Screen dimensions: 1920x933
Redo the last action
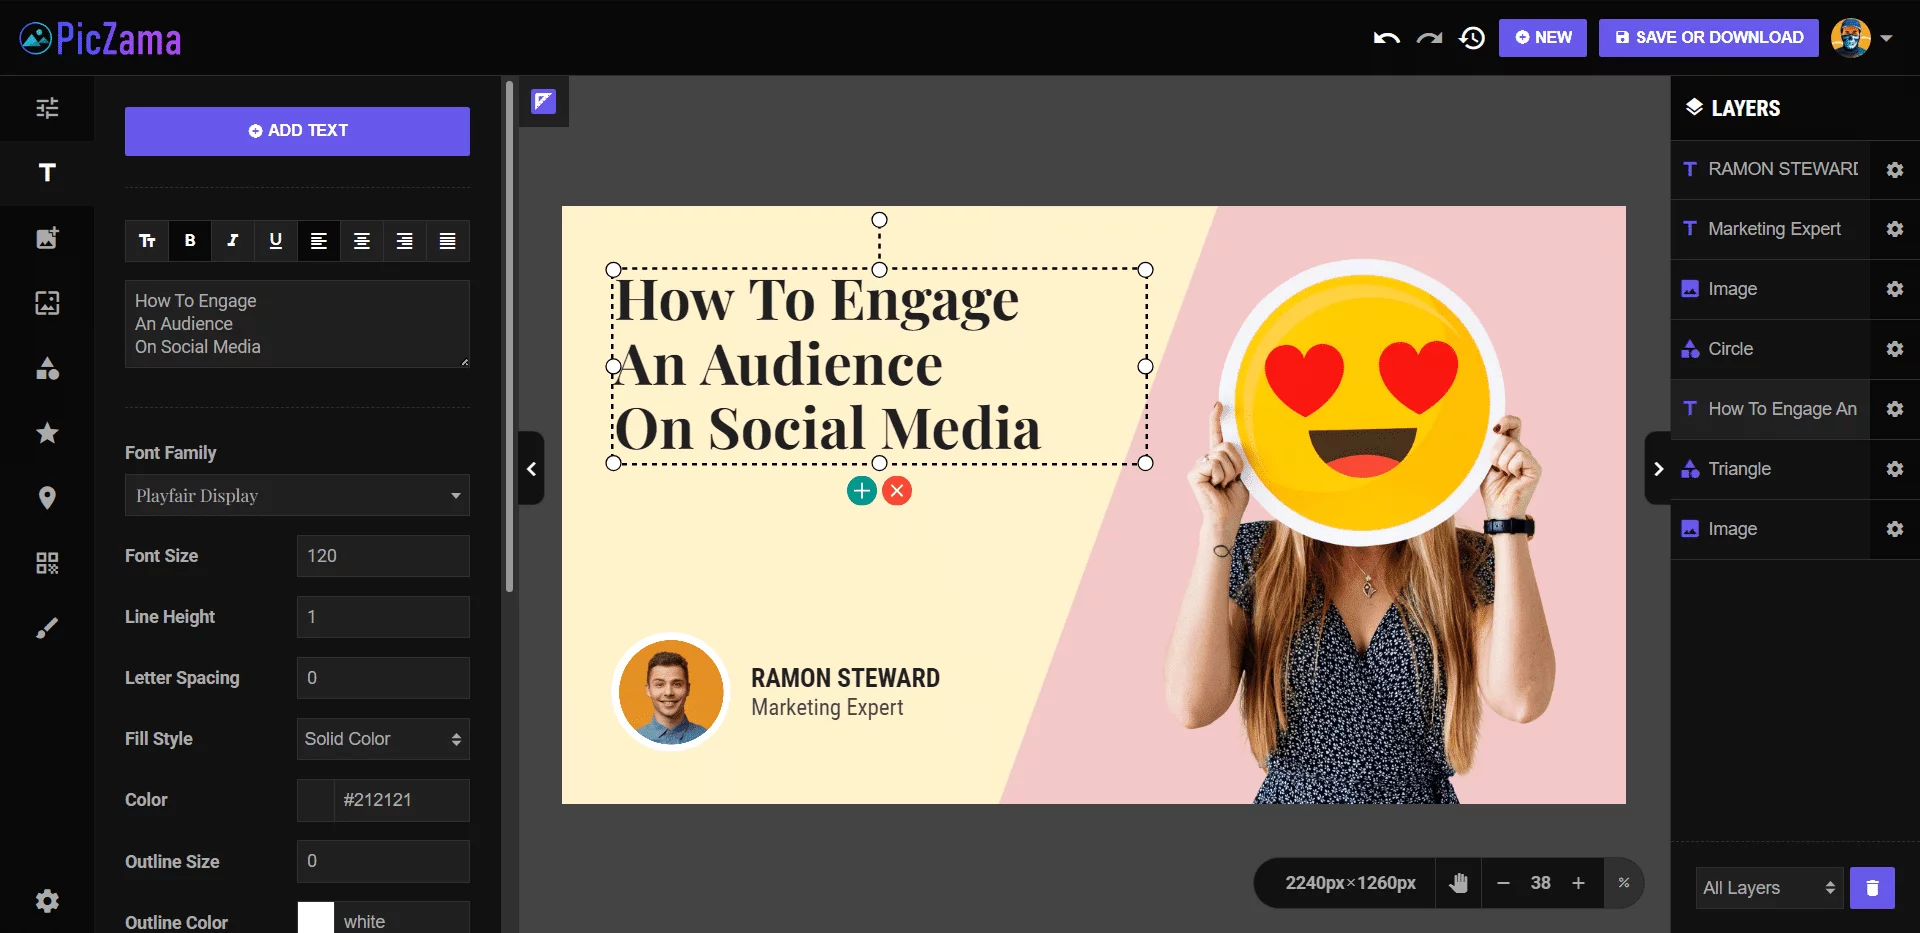point(1429,38)
